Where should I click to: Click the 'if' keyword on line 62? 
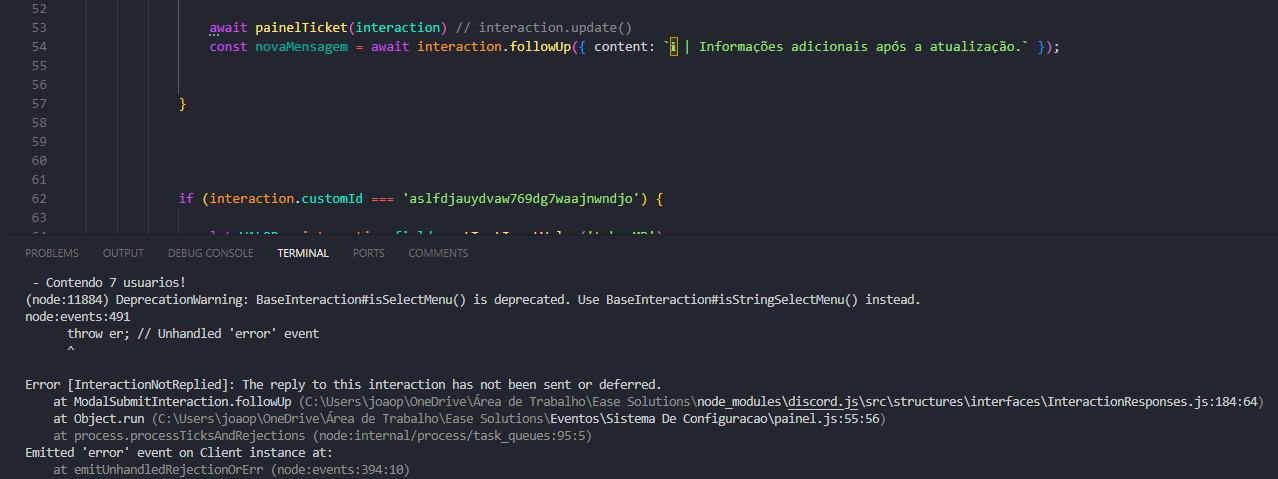point(186,199)
